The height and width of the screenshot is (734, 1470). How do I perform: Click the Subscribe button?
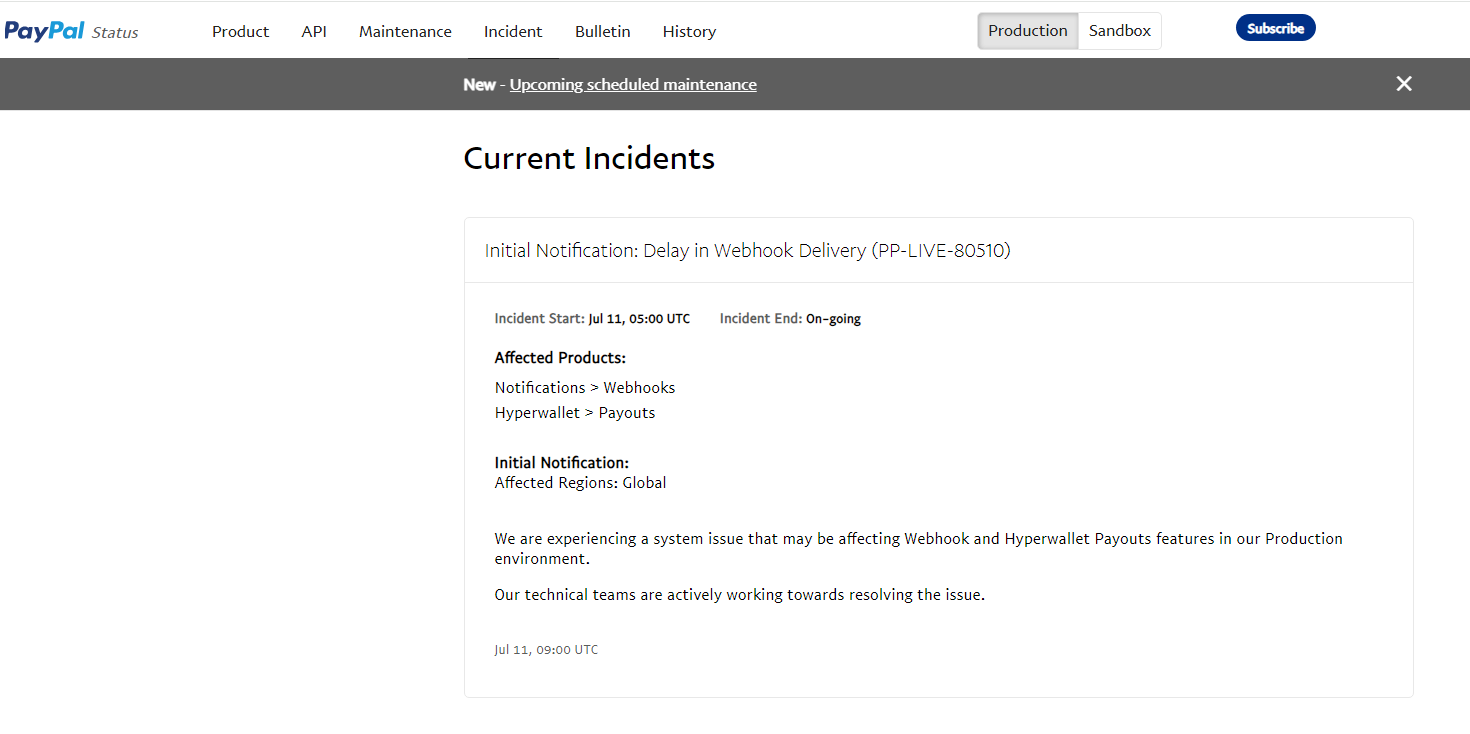tap(1276, 28)
